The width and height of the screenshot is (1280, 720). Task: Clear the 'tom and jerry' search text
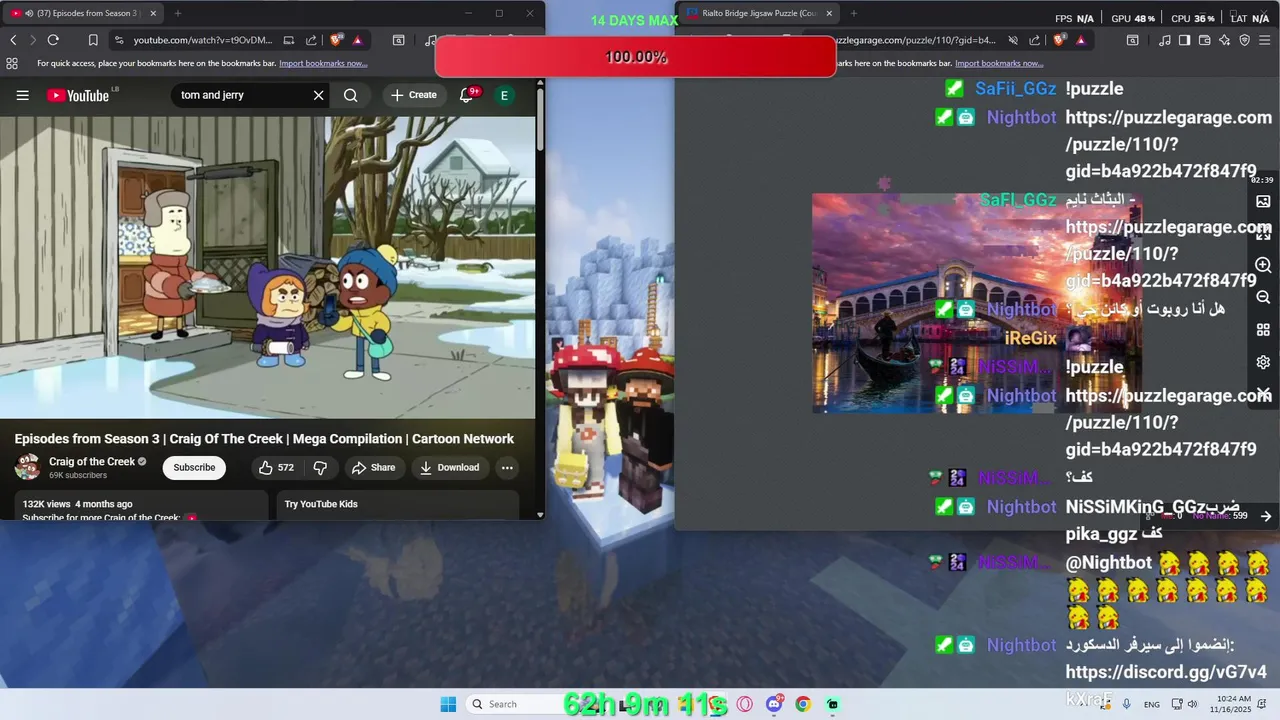[318, 95]
